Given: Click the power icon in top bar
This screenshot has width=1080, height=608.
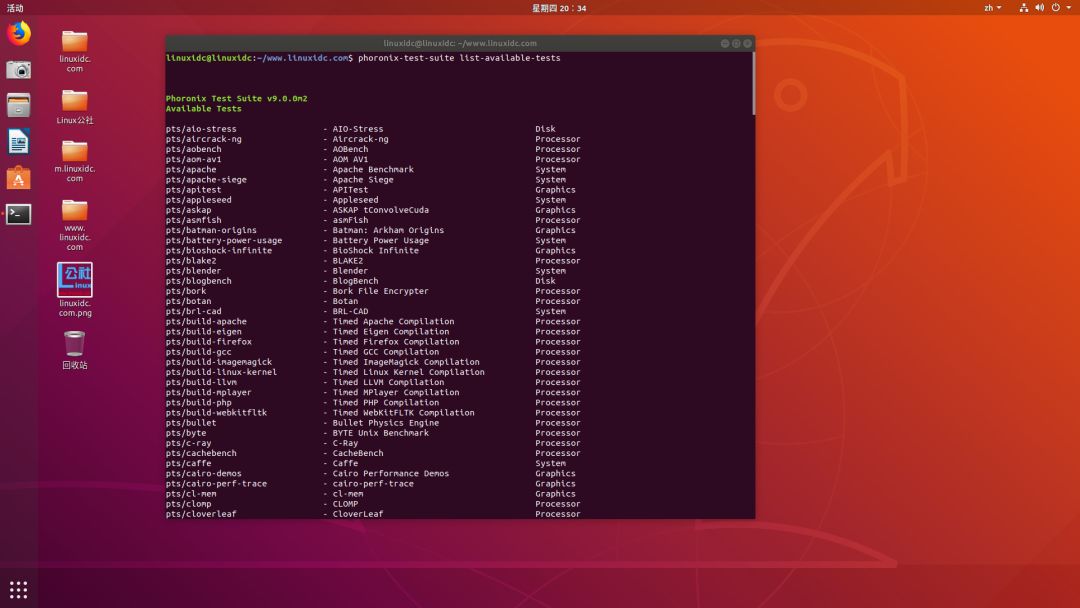Looking at the screenshot, I should 1055,8.
